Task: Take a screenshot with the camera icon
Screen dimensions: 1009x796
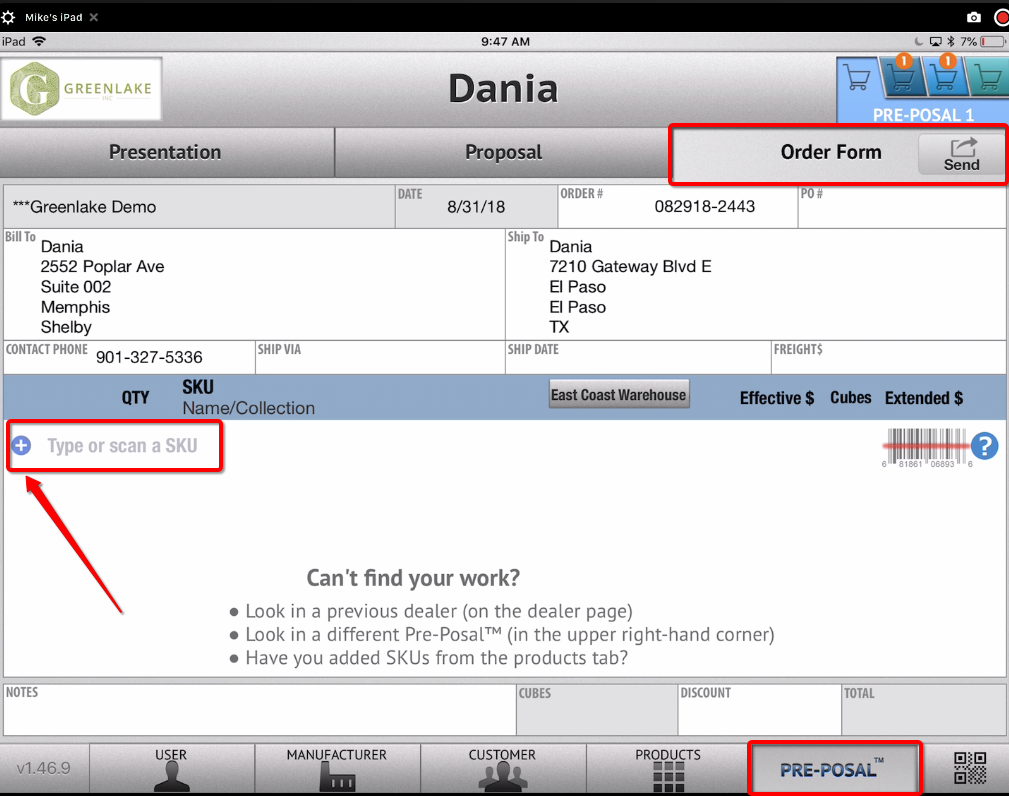Action: (974, 17)
